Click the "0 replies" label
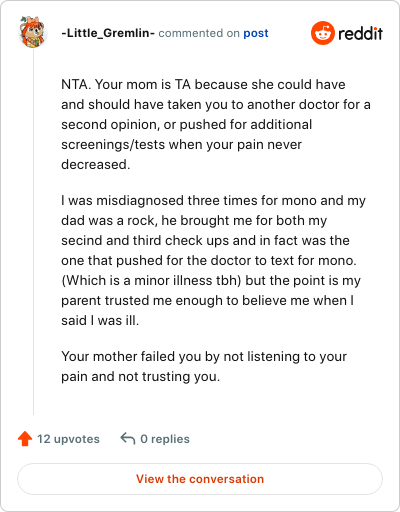The image size is (400, 512). (x=165, y=439)
